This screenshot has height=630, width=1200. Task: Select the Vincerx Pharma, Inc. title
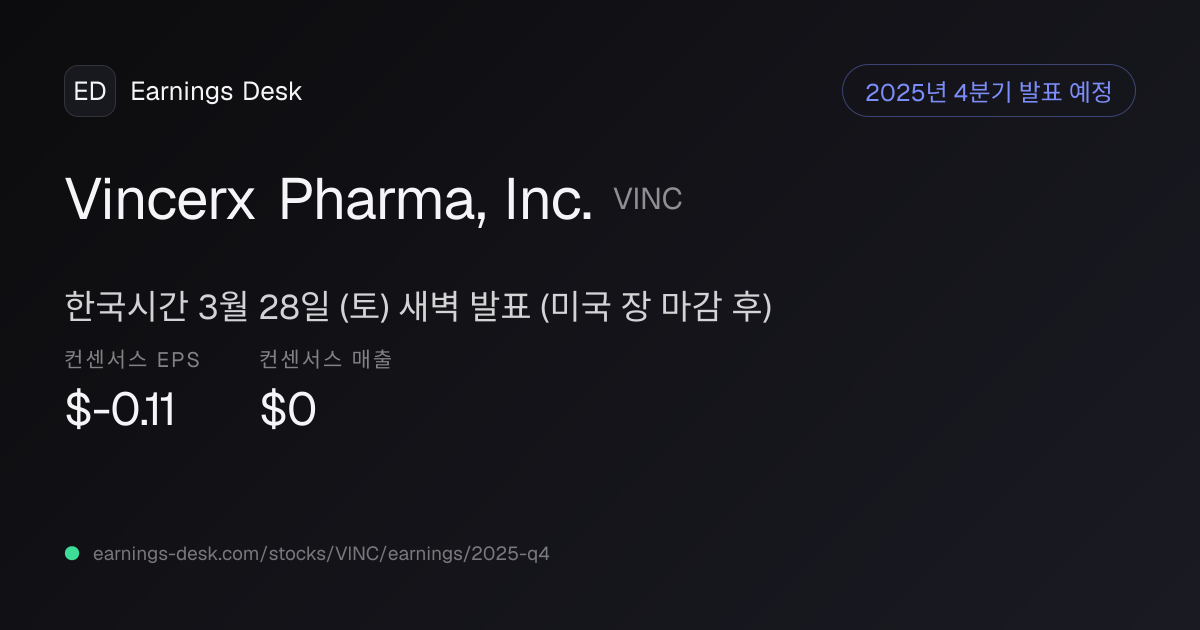point(329,199)
